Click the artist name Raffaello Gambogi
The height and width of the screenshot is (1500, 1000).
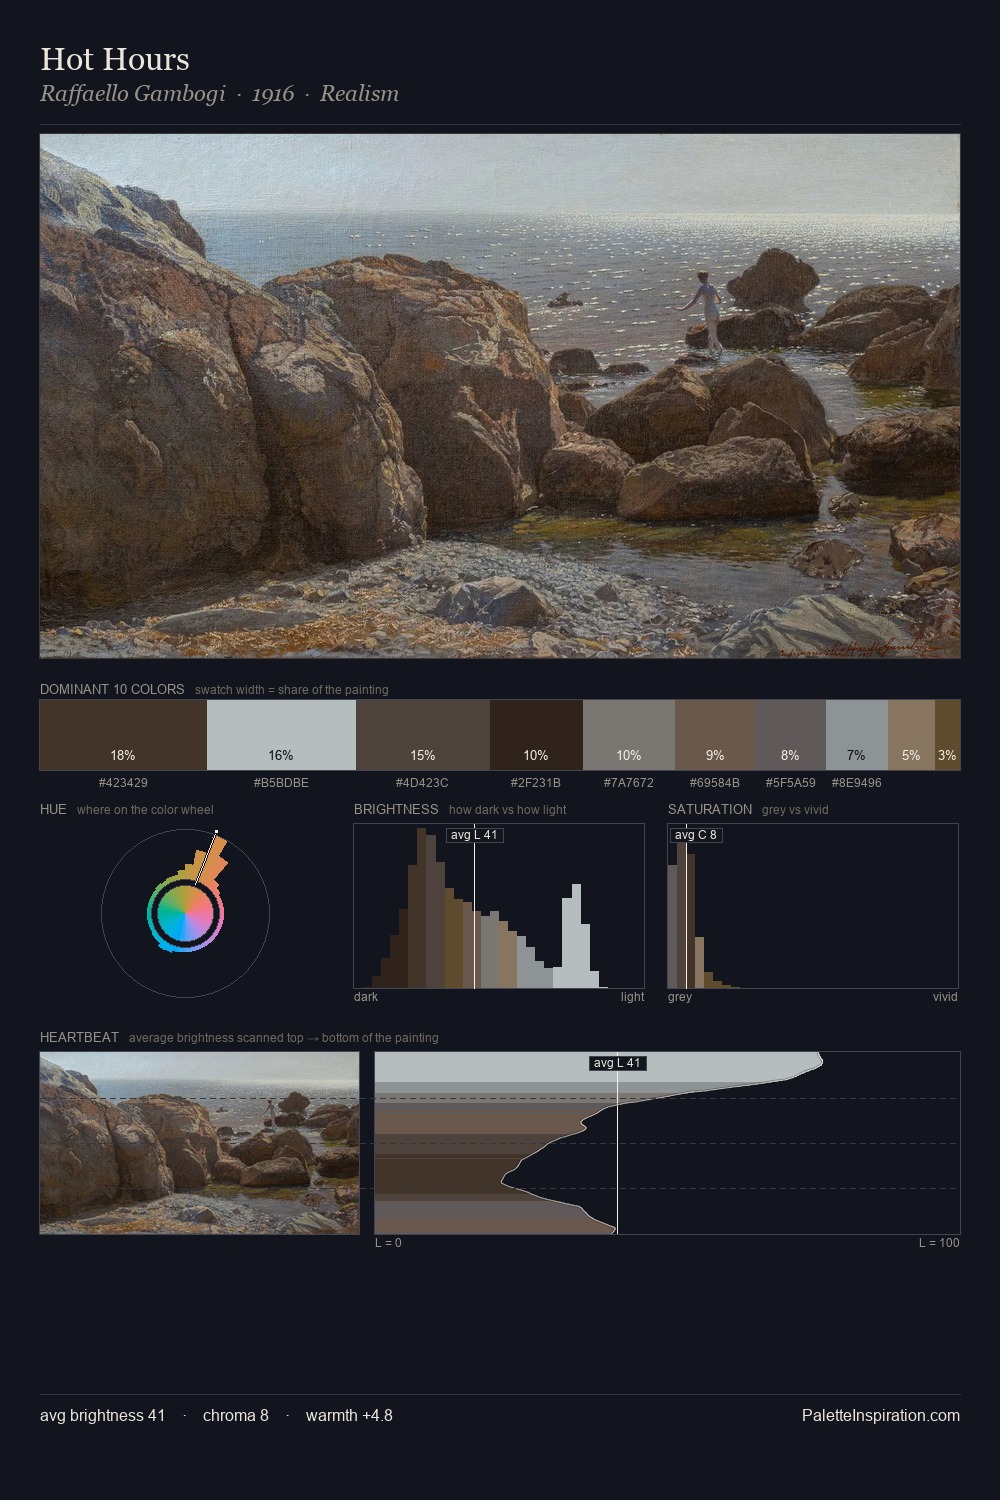coord(133,94)
